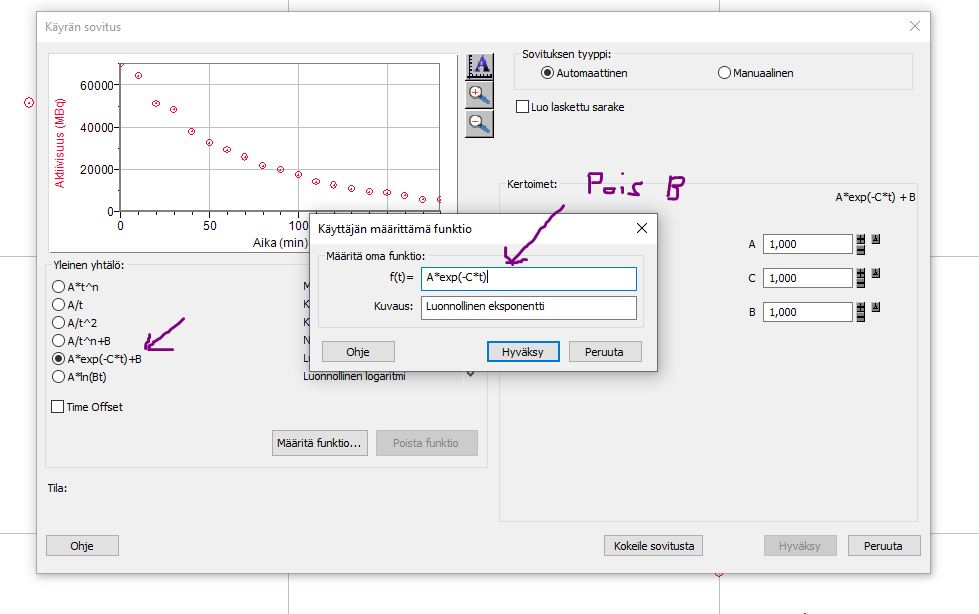Viewport: 979px width, 614px height.
Task: Click the autoscale graph icon
Action: (480, 65)
